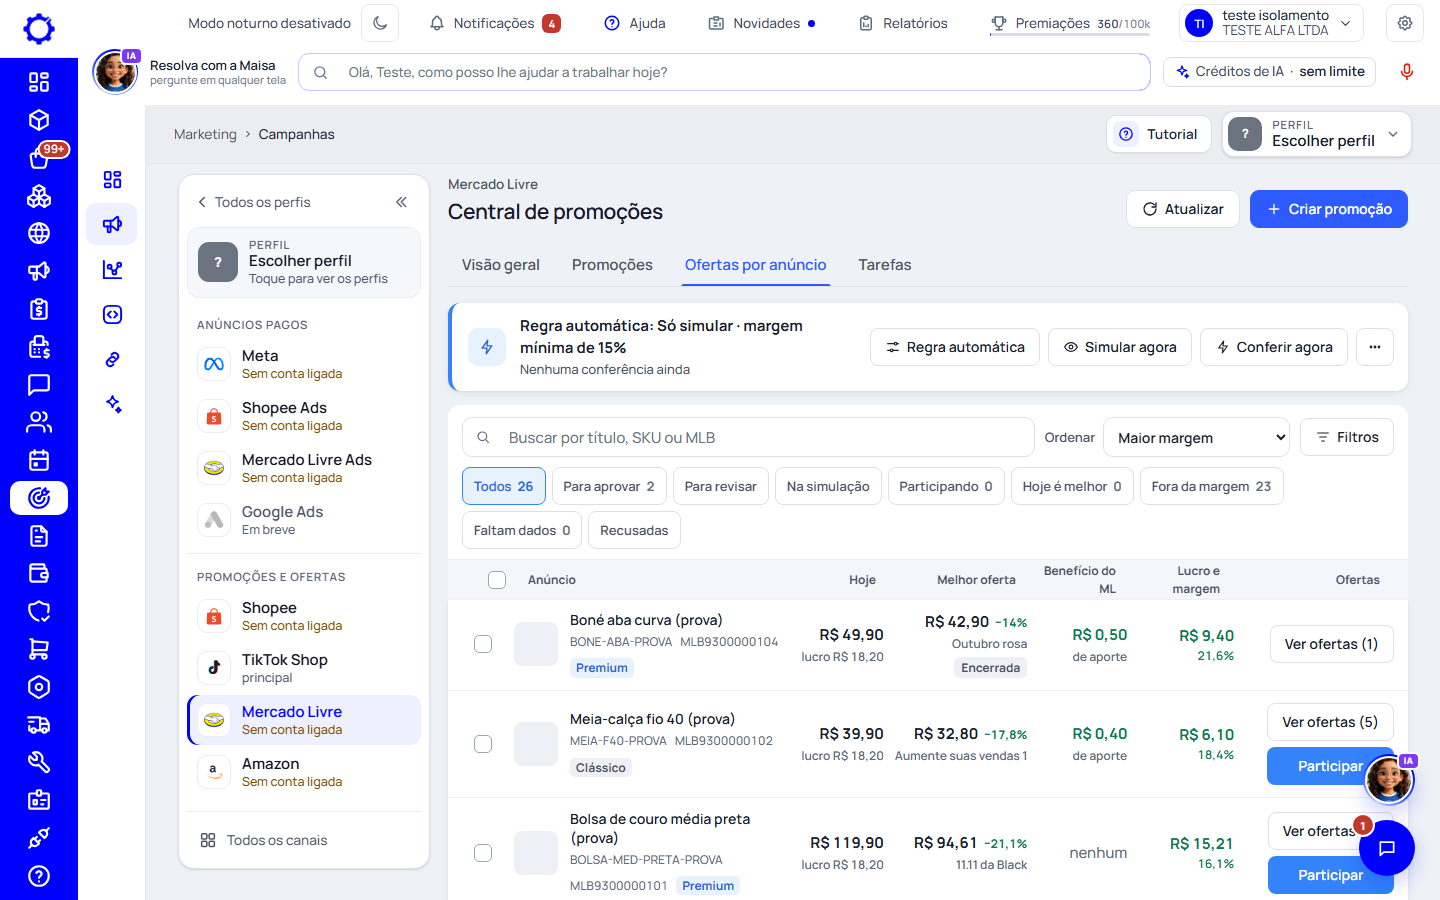Open the analytics chart icon in secondary sidebar
The width and height of the screenshot is (1440, 900).
[112, 269]
